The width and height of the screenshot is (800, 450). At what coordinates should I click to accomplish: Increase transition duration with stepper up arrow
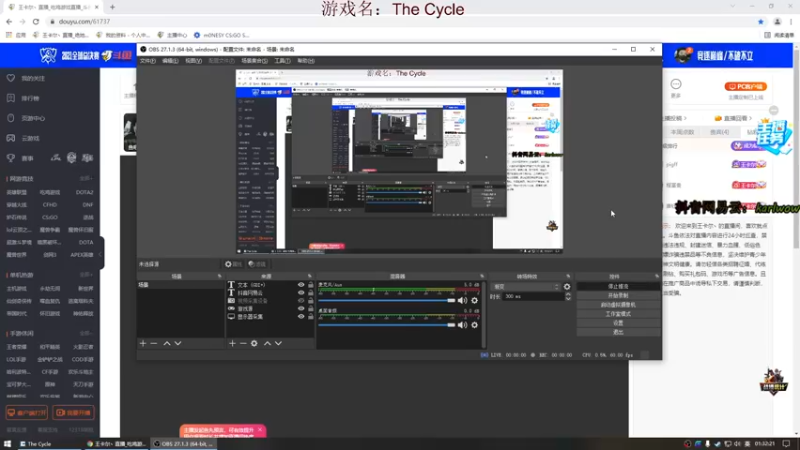(568, 294)
